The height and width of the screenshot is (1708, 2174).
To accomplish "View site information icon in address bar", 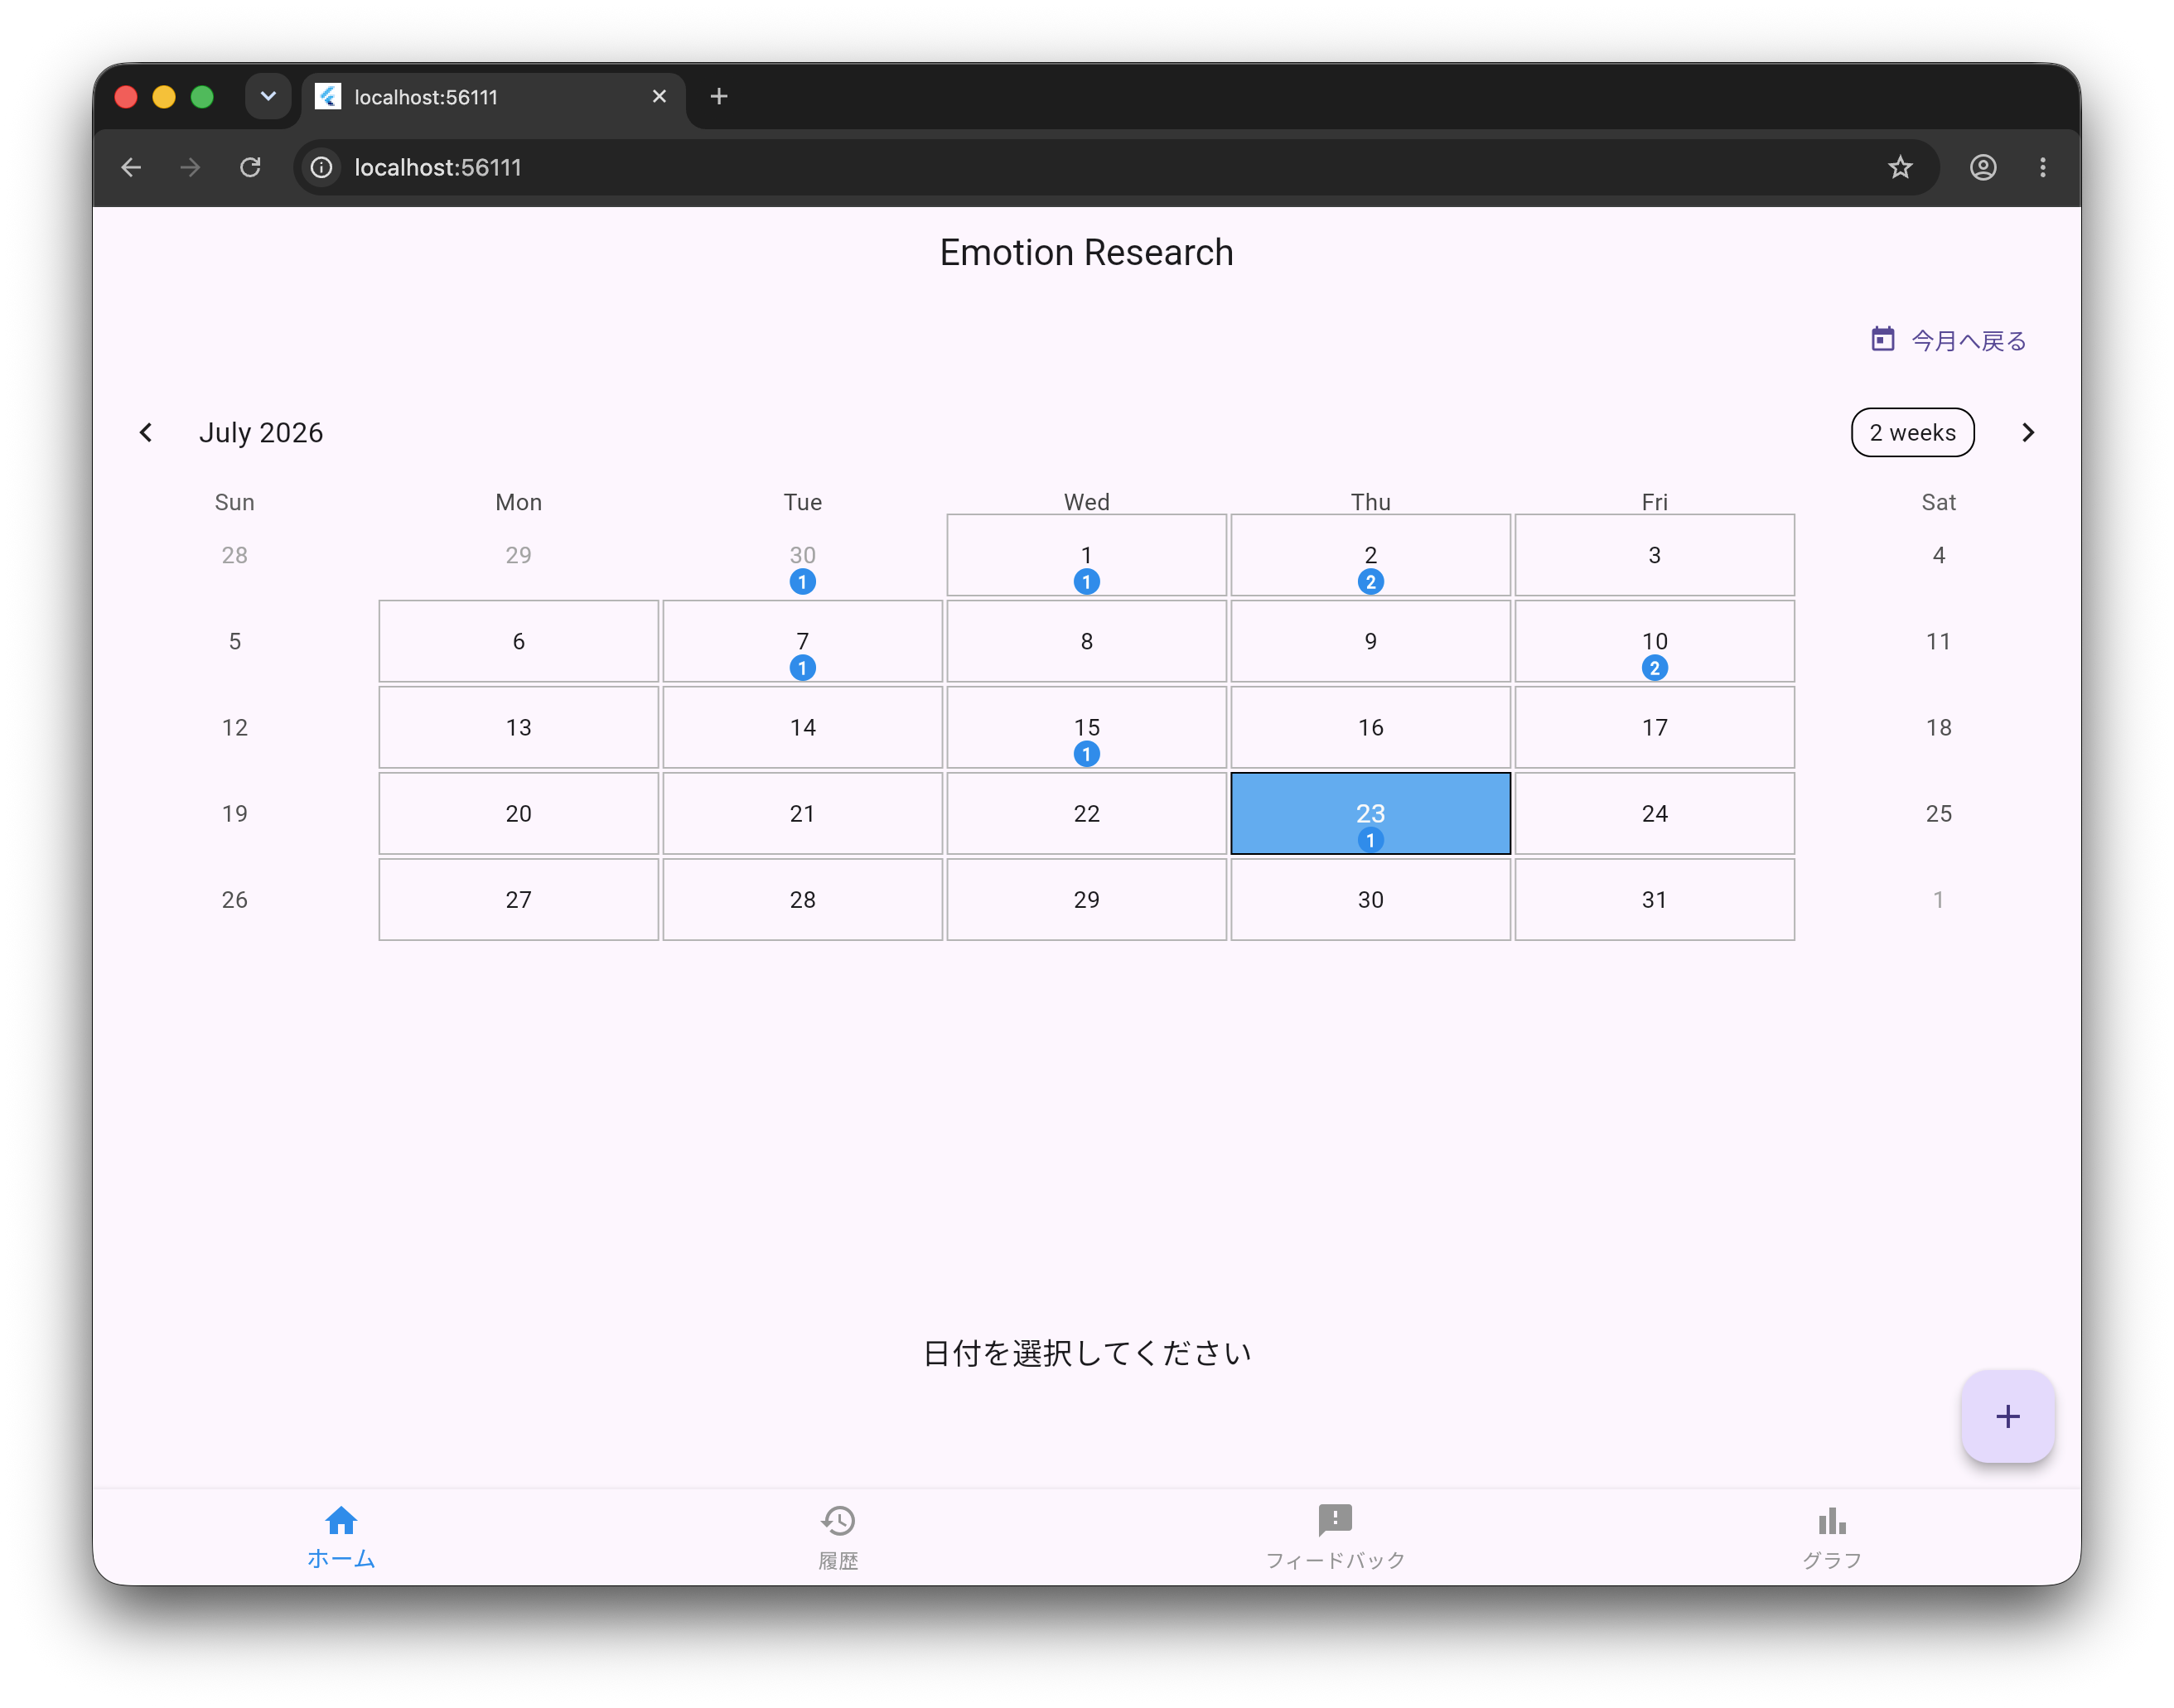I will coord(321,167).
